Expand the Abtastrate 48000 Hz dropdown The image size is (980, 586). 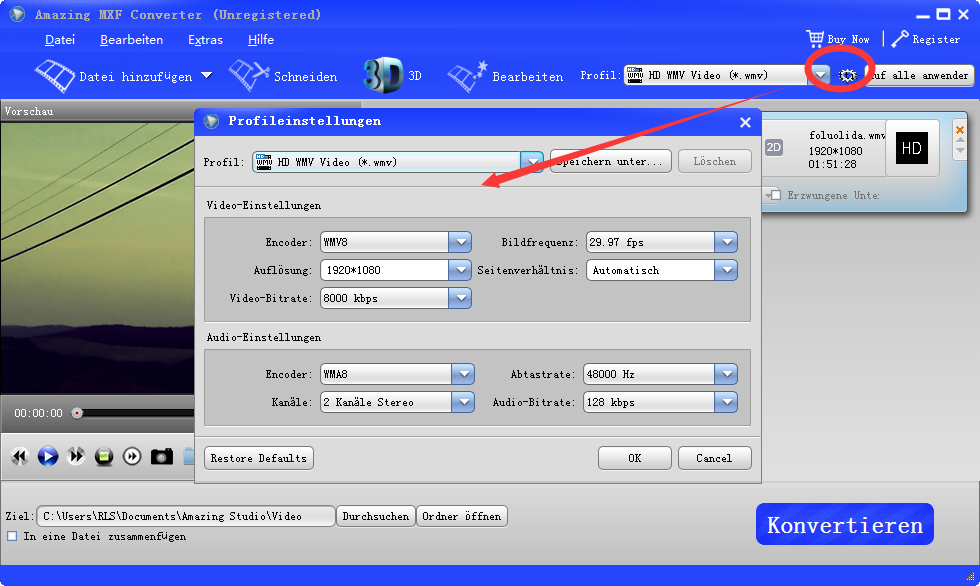(x=726, y=374)
